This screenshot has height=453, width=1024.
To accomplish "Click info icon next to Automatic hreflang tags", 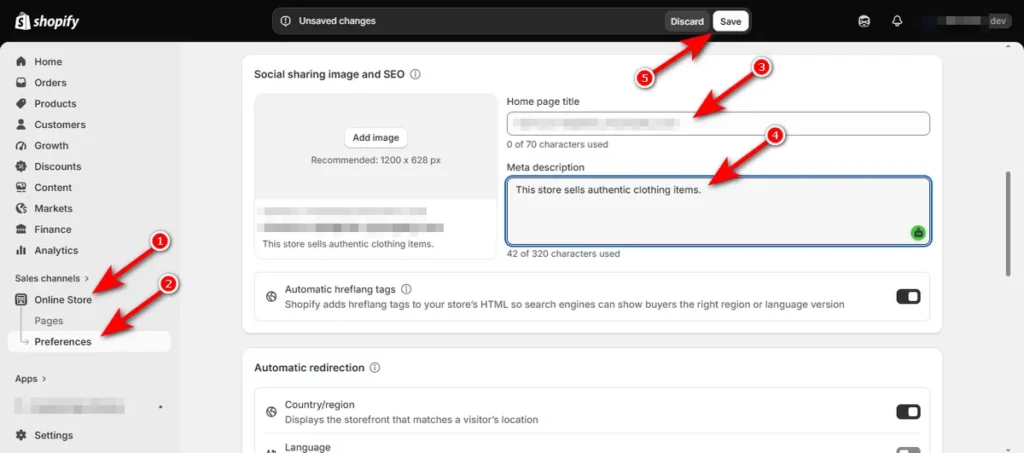I will [406, 289].
